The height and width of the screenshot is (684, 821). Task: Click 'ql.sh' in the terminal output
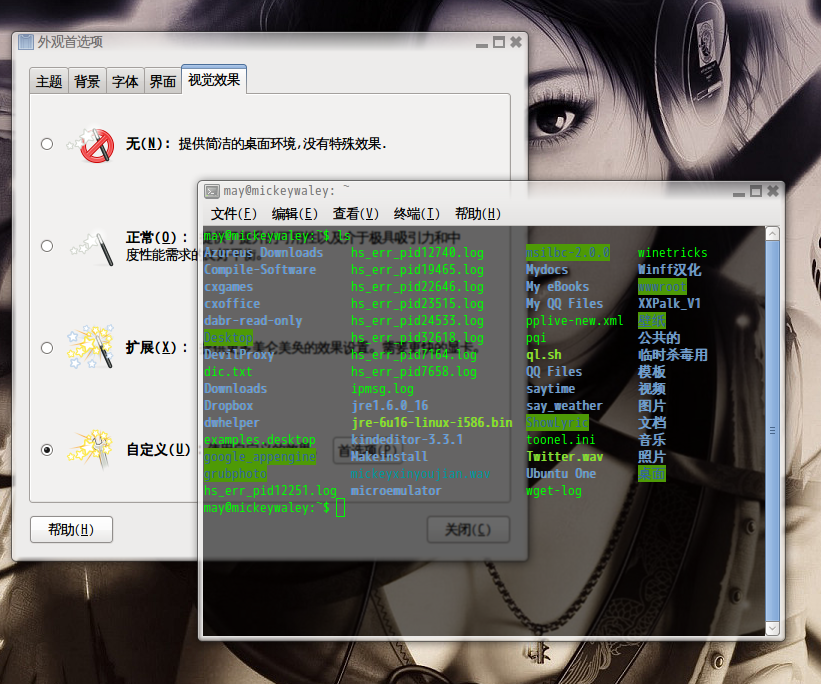(x=544, y=355)
